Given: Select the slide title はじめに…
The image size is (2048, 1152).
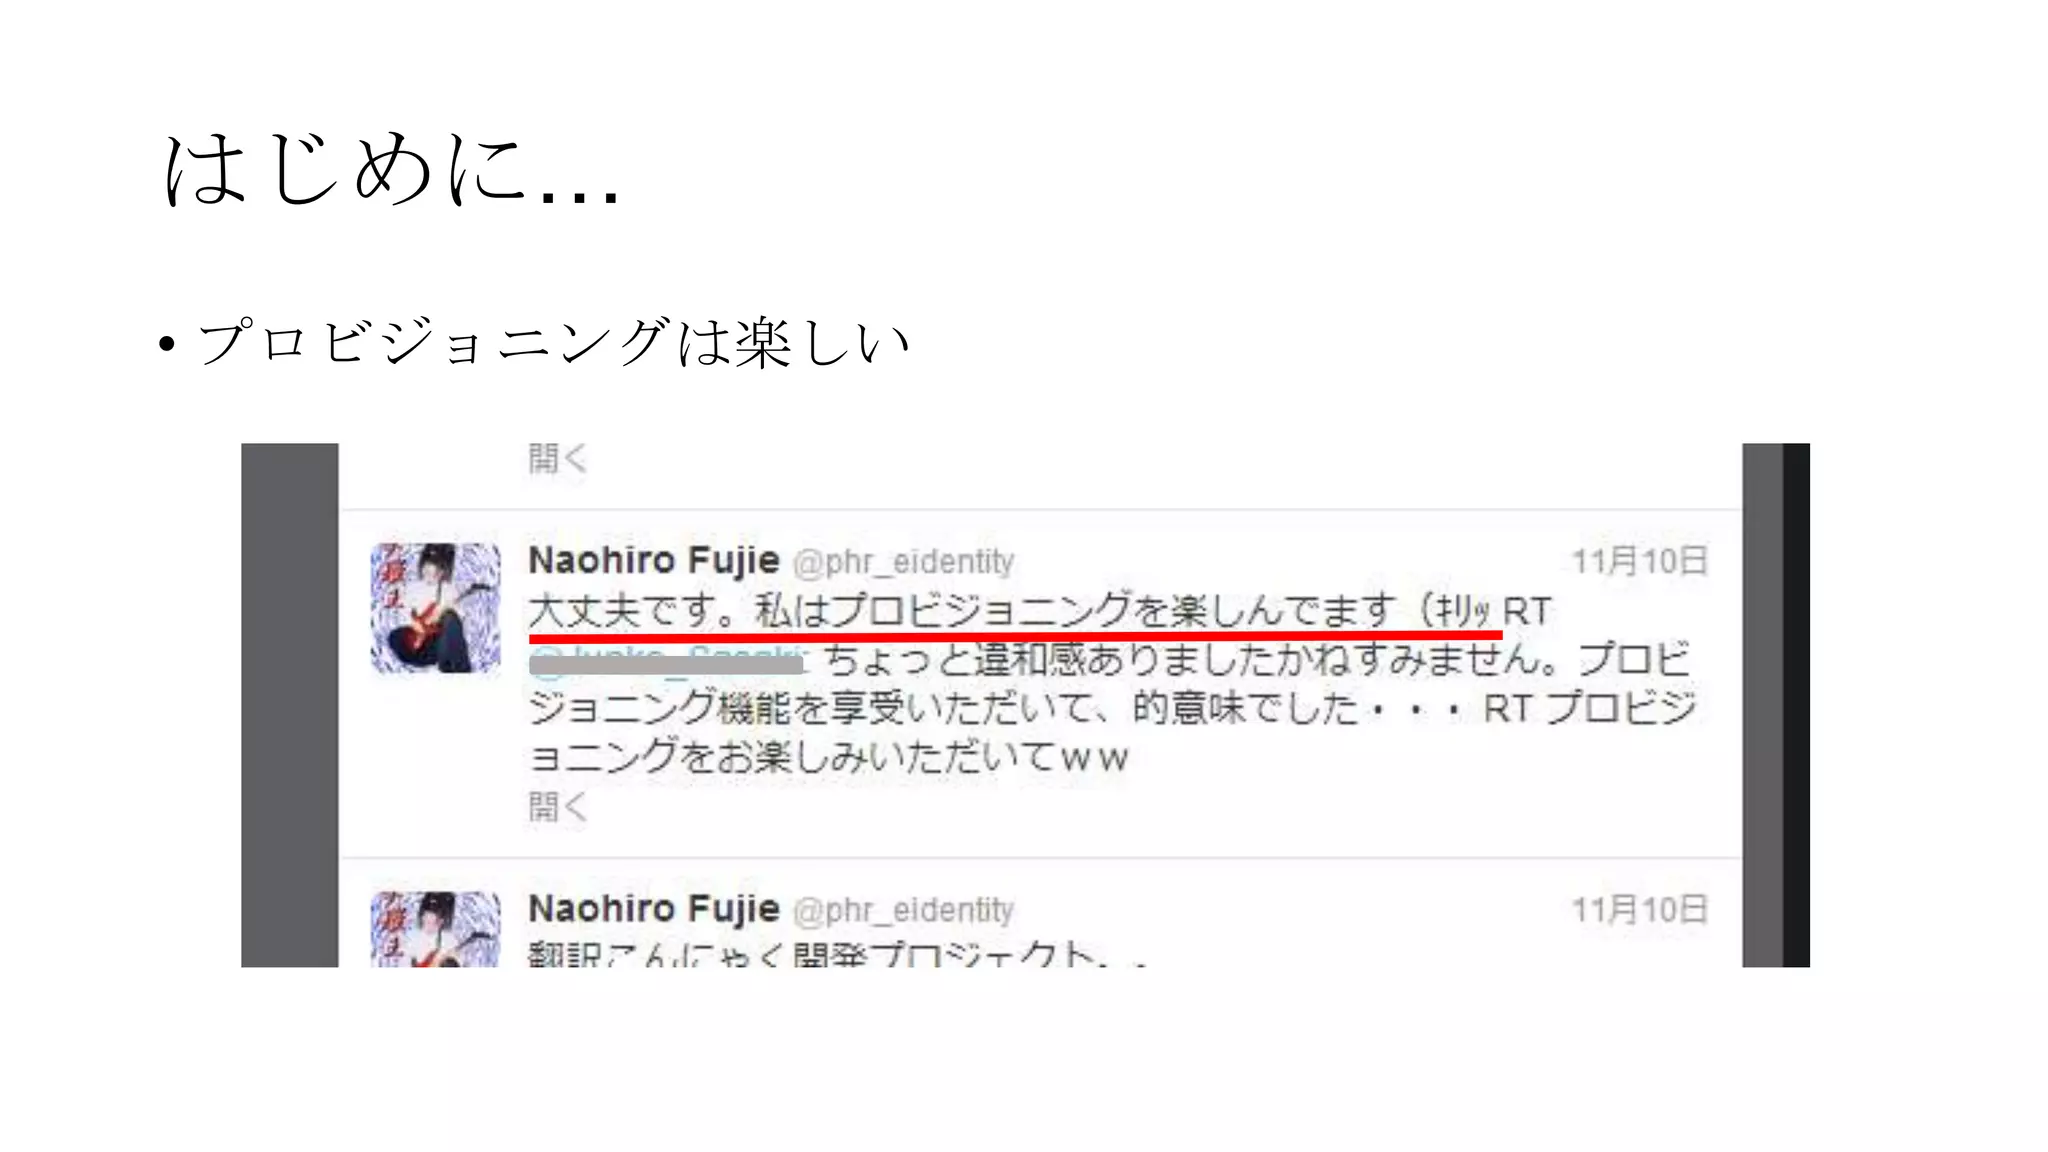Looking at the screenshot, I should 393,170.
